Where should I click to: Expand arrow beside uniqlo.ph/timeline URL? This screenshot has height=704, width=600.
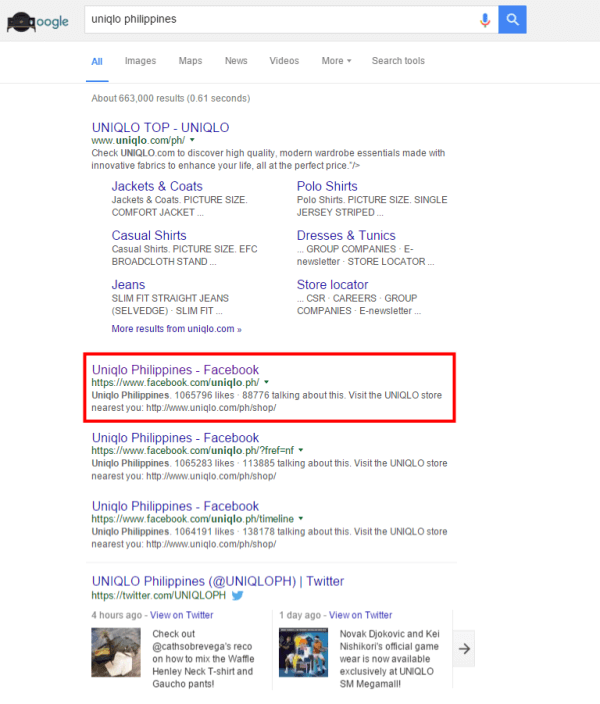pos(301,519)
